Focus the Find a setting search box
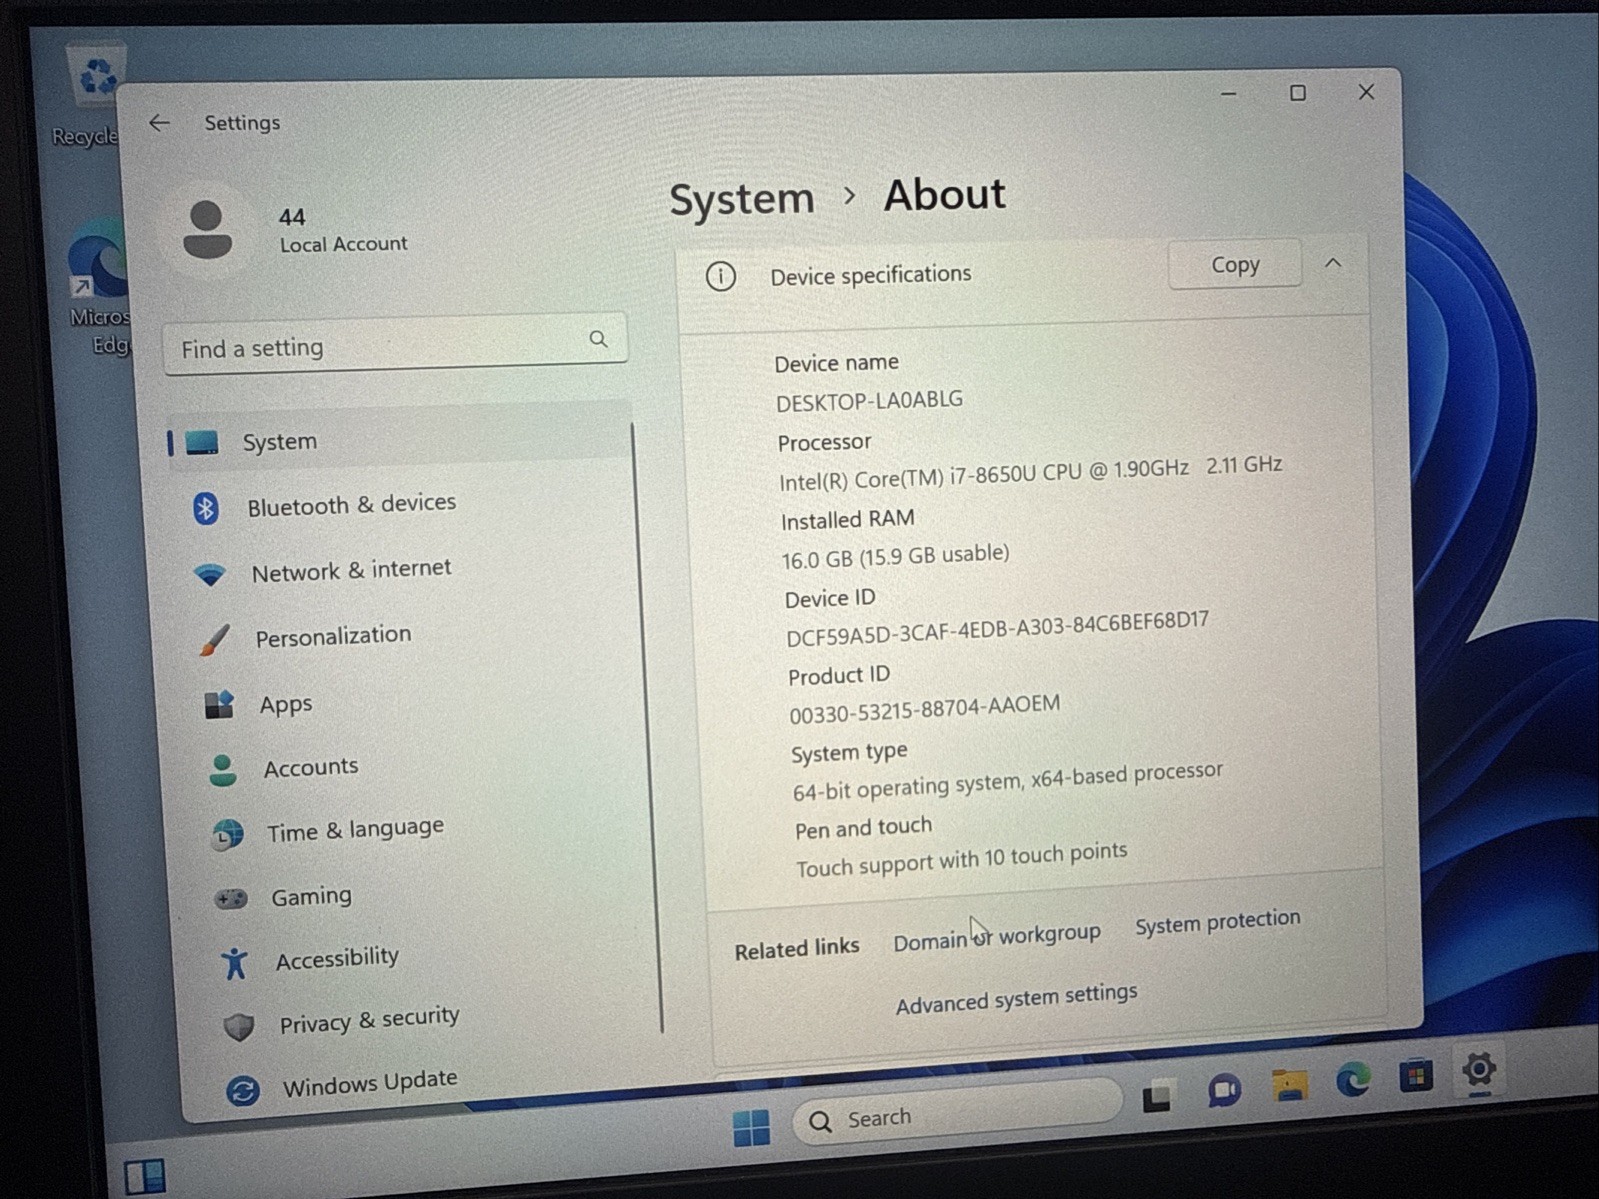 pyautogui.click(x=395, y=345)
